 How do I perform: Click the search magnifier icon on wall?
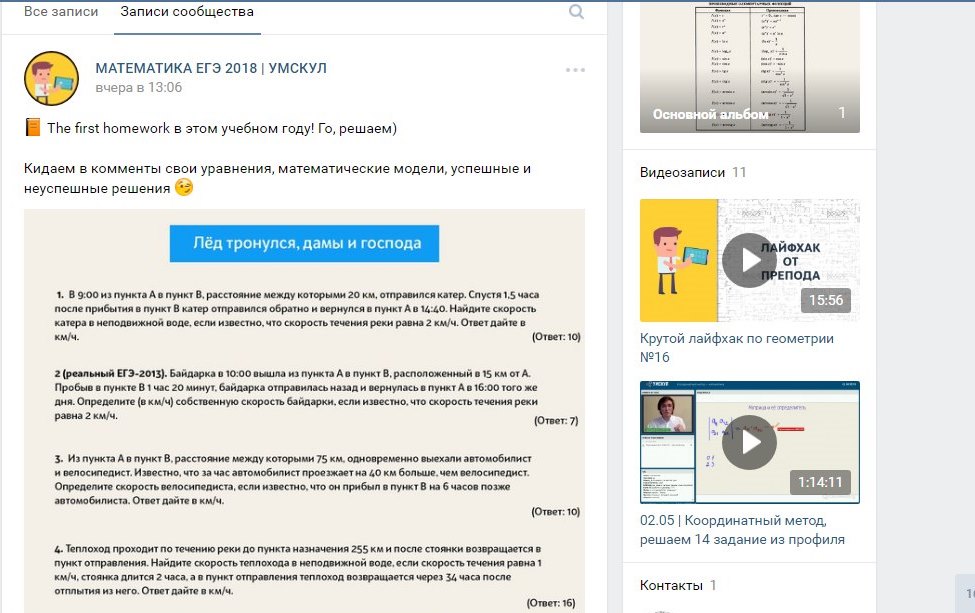576,12
